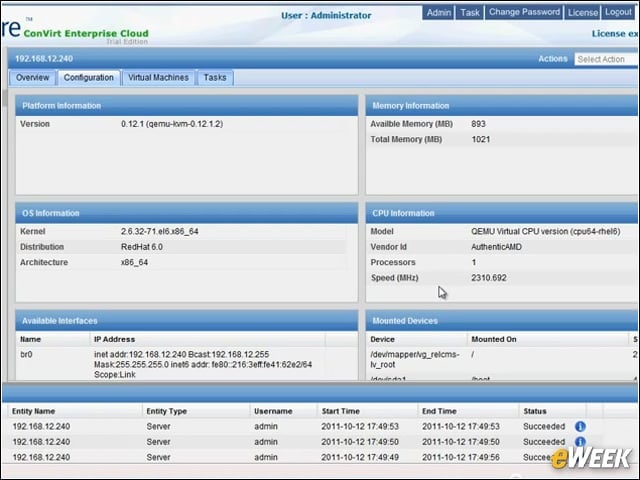Open info icon for 17:49:53 task row
640x480 pixels.
click(x=580, y=427)
